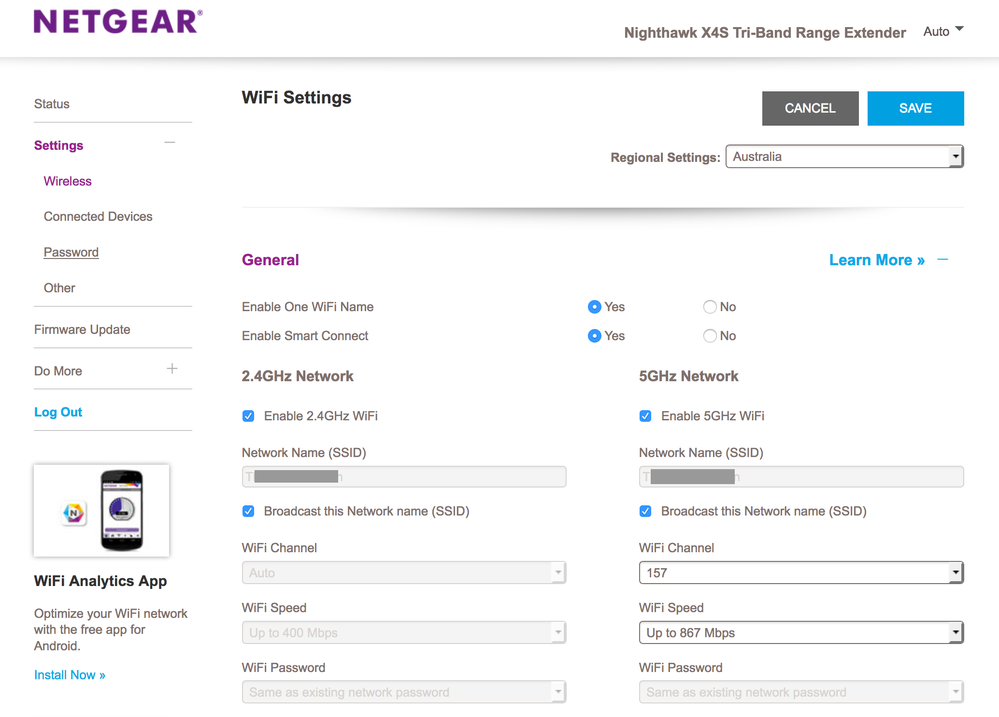Click the 2.4GHz Network Name SSID field

click(x=404, y=477)
